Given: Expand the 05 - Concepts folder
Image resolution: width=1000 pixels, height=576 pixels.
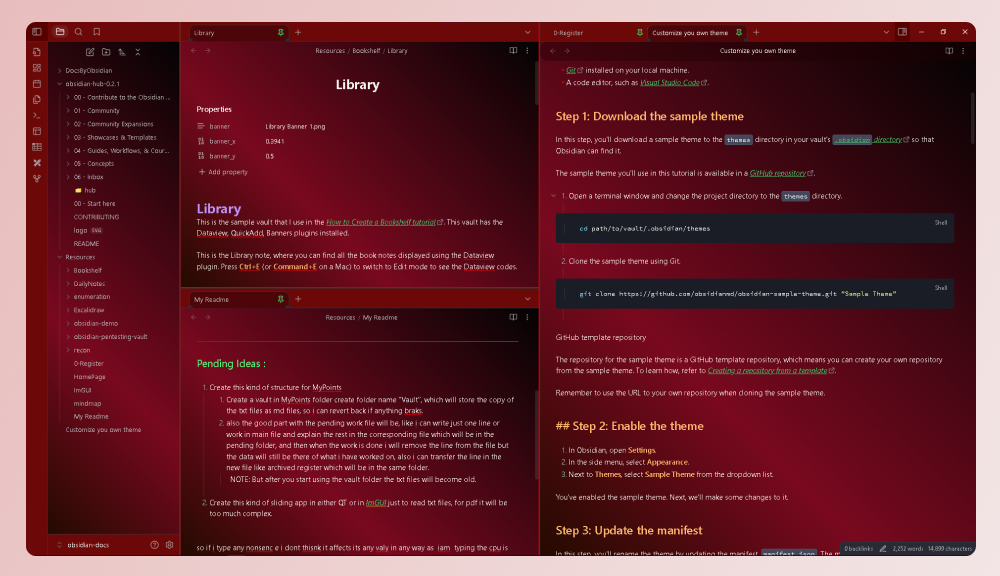Looking at the screenshot, I should click(x=68, y=163).
